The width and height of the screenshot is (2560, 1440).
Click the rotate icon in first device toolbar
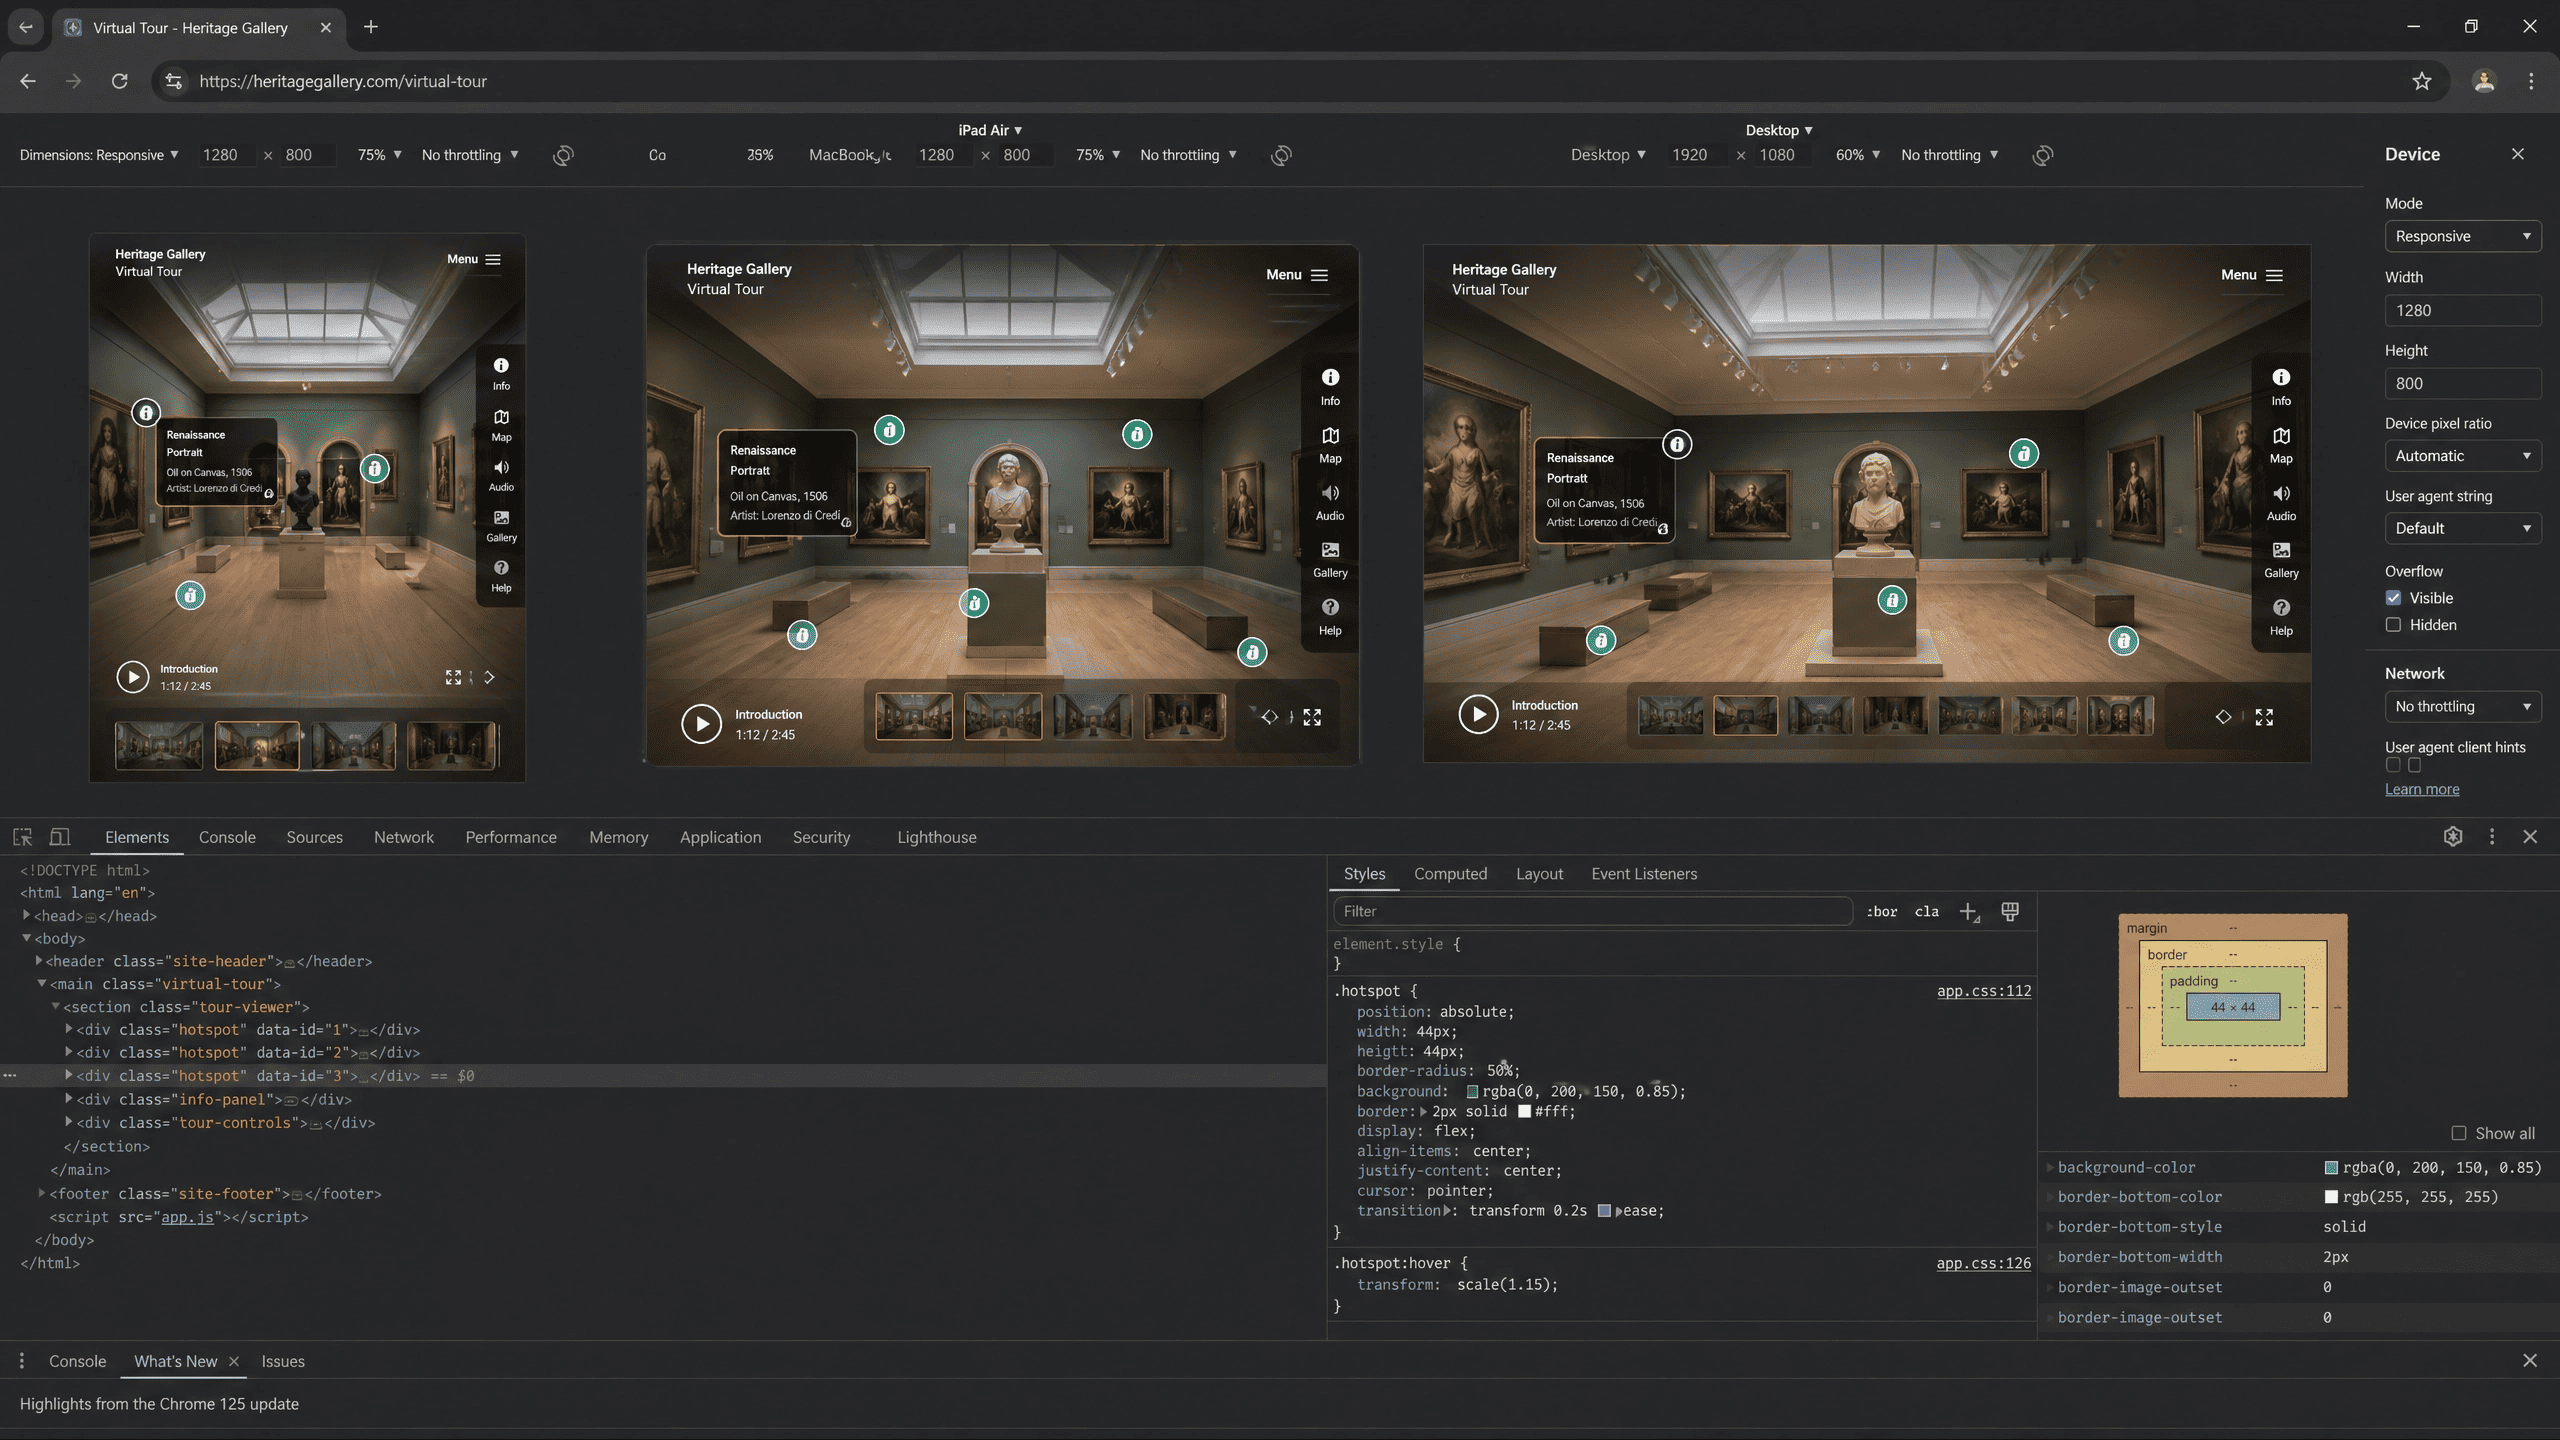(563, 155)
